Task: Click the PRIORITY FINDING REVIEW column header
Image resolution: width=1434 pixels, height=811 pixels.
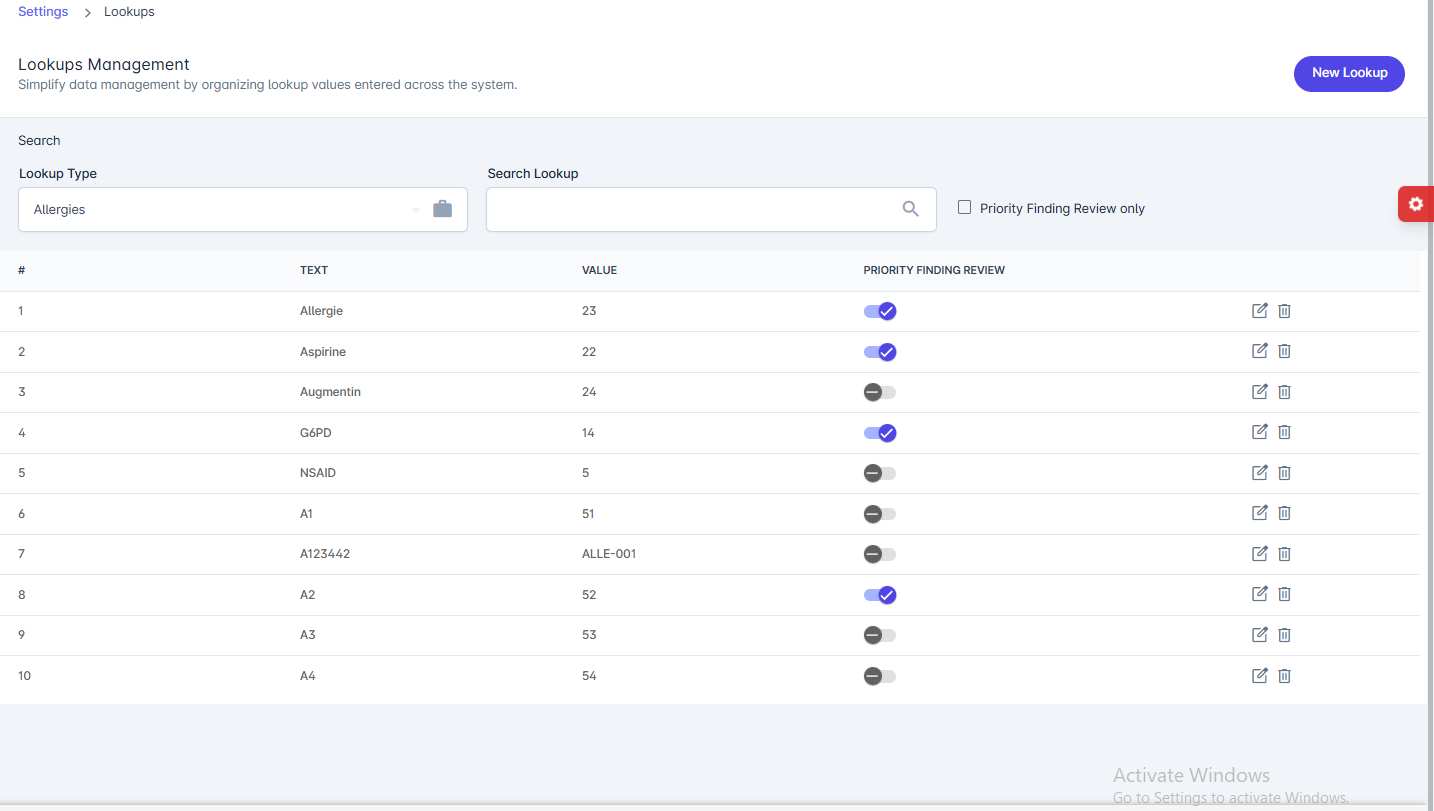Action: (x=934, y=270)
